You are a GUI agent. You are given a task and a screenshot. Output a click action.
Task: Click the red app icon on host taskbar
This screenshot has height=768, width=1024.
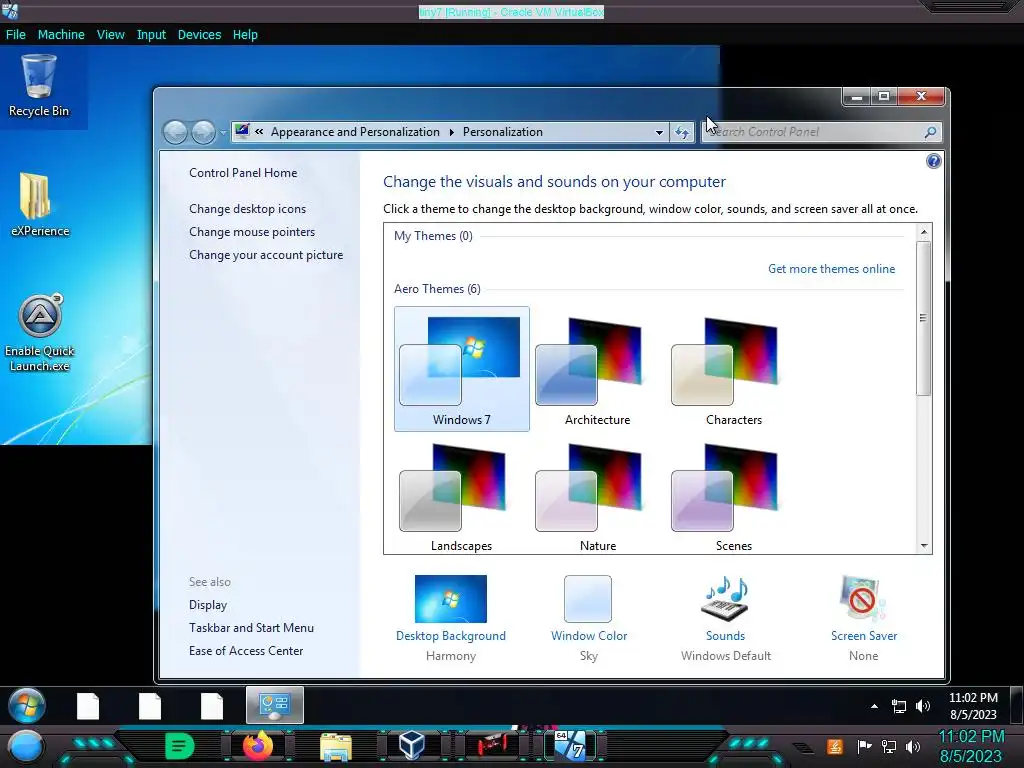492,746
